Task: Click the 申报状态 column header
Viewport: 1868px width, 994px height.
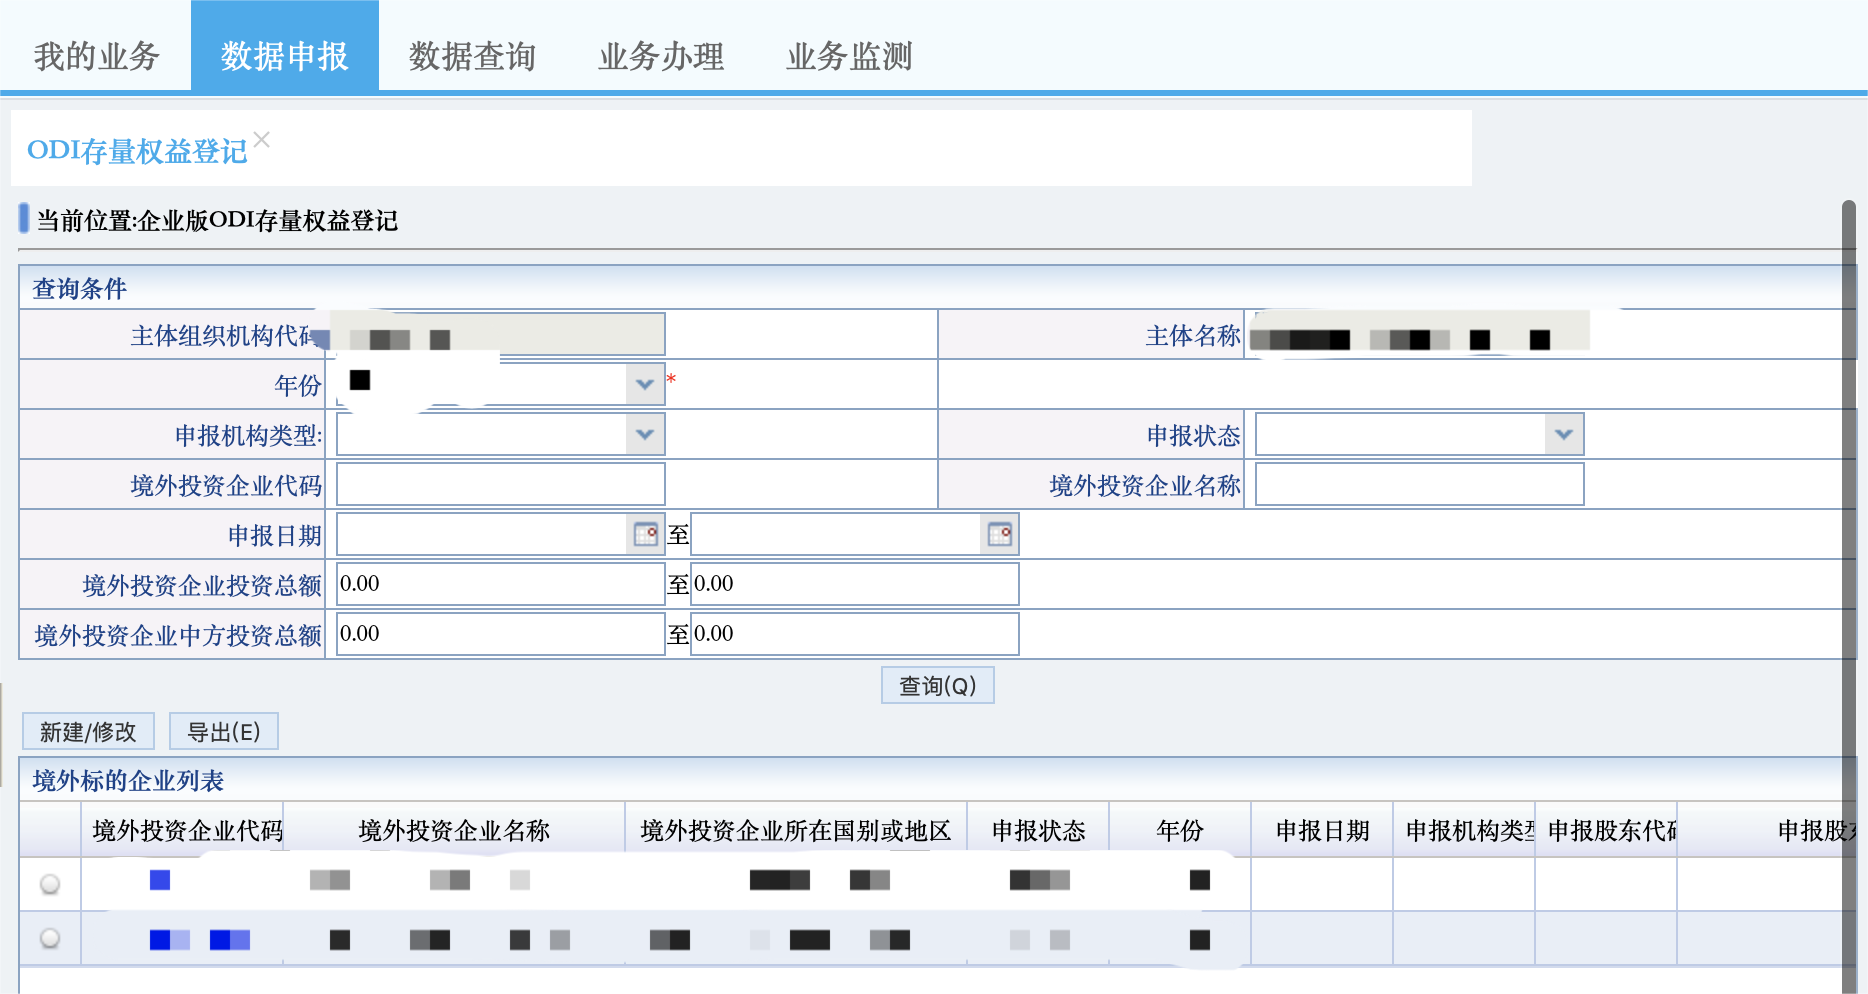Action: tap(1038, 830)
